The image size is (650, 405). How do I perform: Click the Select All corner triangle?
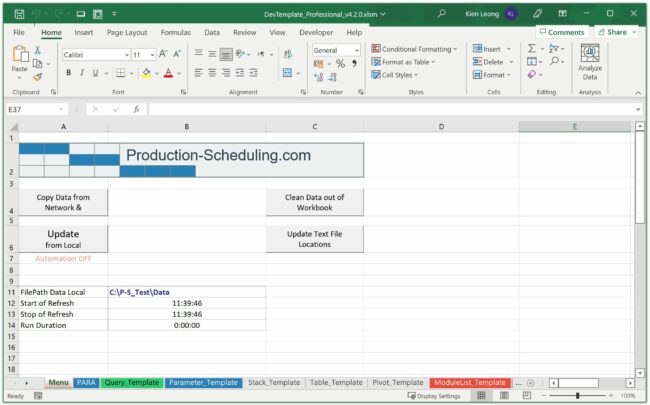(14, 127)
